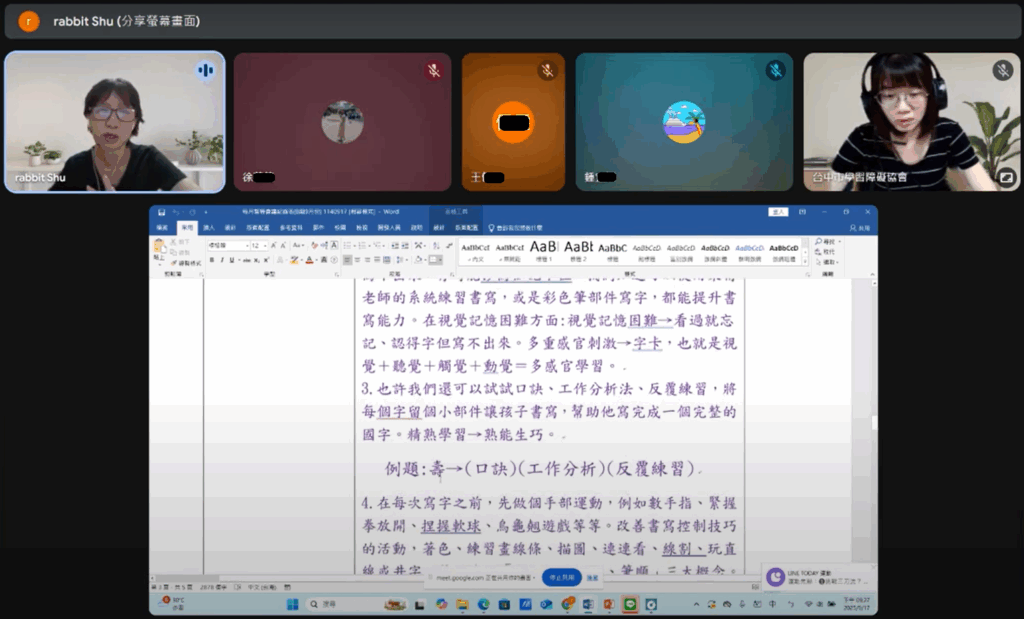Open the 插入 (Insert) ribbon tab

pyautogui.click(x=209, y=227)
